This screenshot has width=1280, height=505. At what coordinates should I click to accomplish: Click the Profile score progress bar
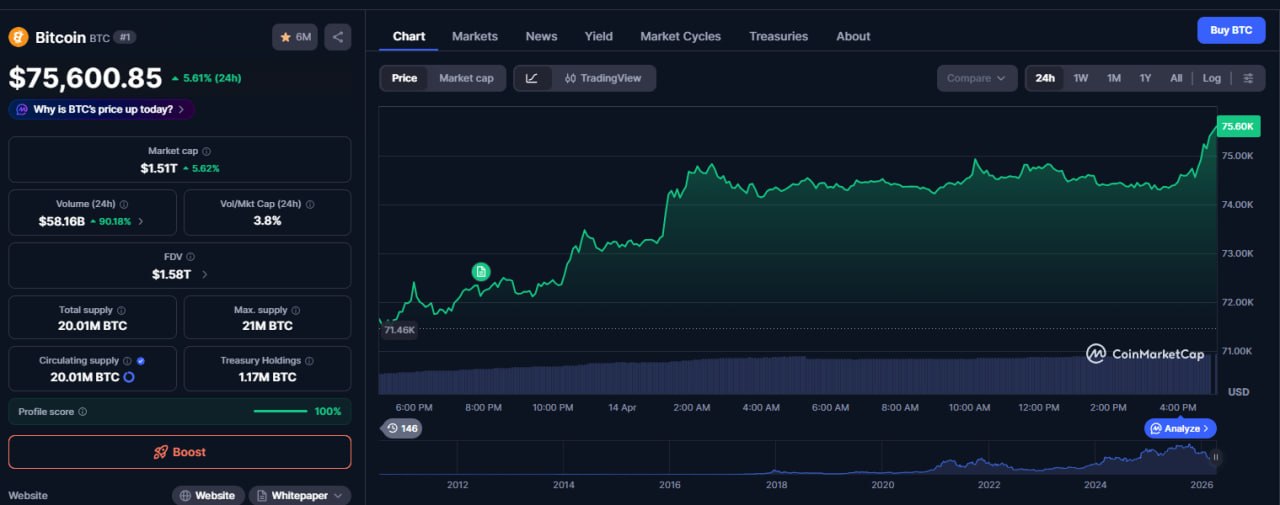point(280,411)
